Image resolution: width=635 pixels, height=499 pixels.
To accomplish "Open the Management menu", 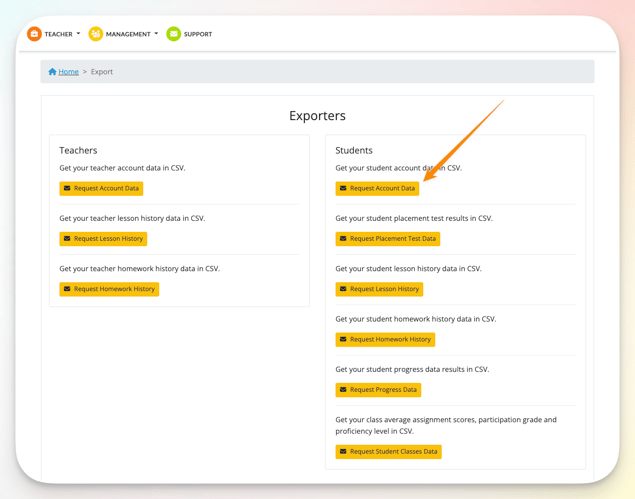I will point(124,34).
